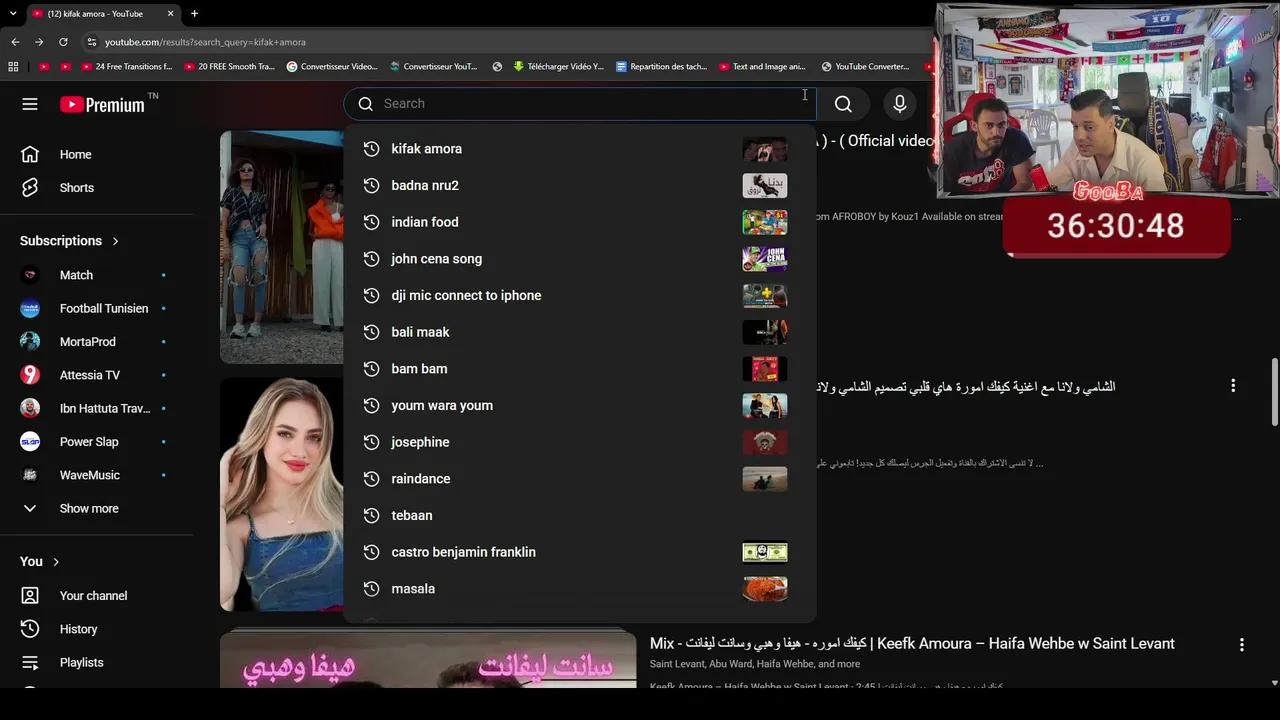Open watch History in sidebar
The width and height of the screenshot is (1280, 720).
pyautogui.click(x=97, y=629)
